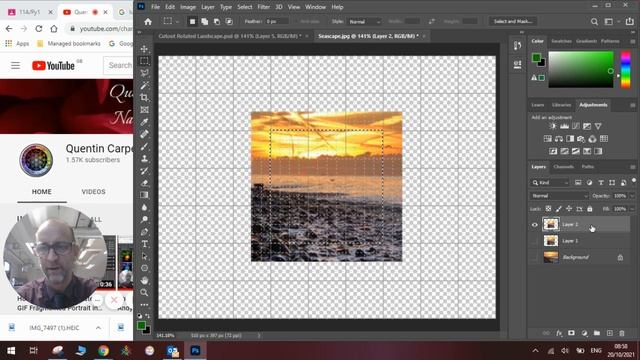Image resolution: width=640 pixels, height=360 pixels.
Task: Click the hue slider strip
Action: pos(625,69)
